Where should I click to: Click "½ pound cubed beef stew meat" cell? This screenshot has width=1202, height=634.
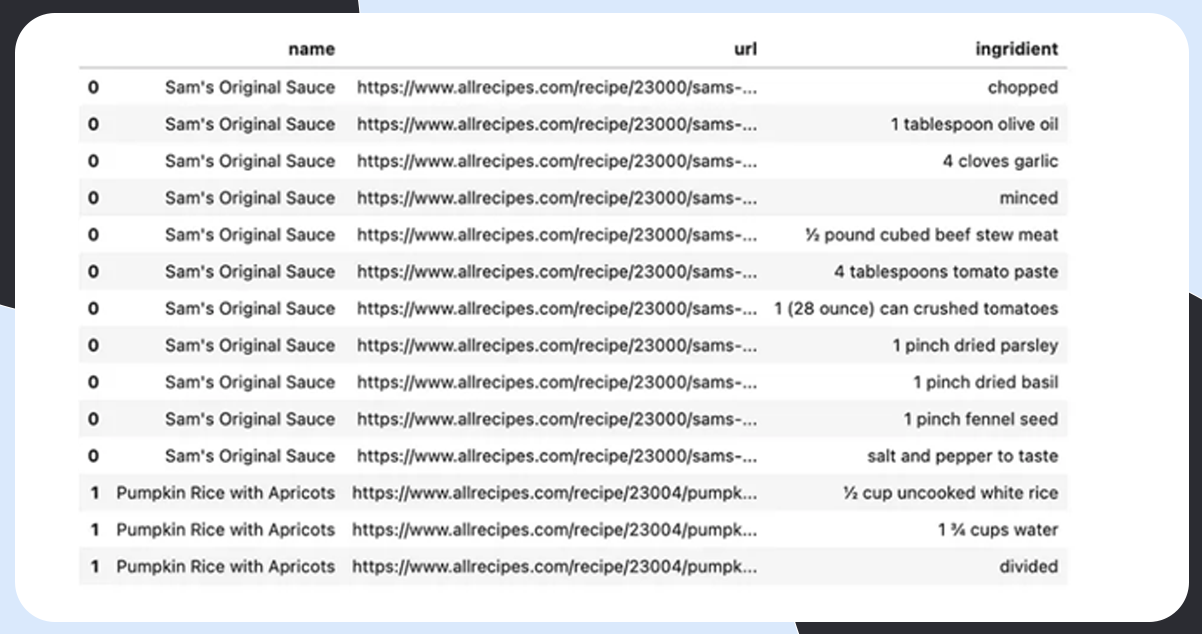coord(931,235)
